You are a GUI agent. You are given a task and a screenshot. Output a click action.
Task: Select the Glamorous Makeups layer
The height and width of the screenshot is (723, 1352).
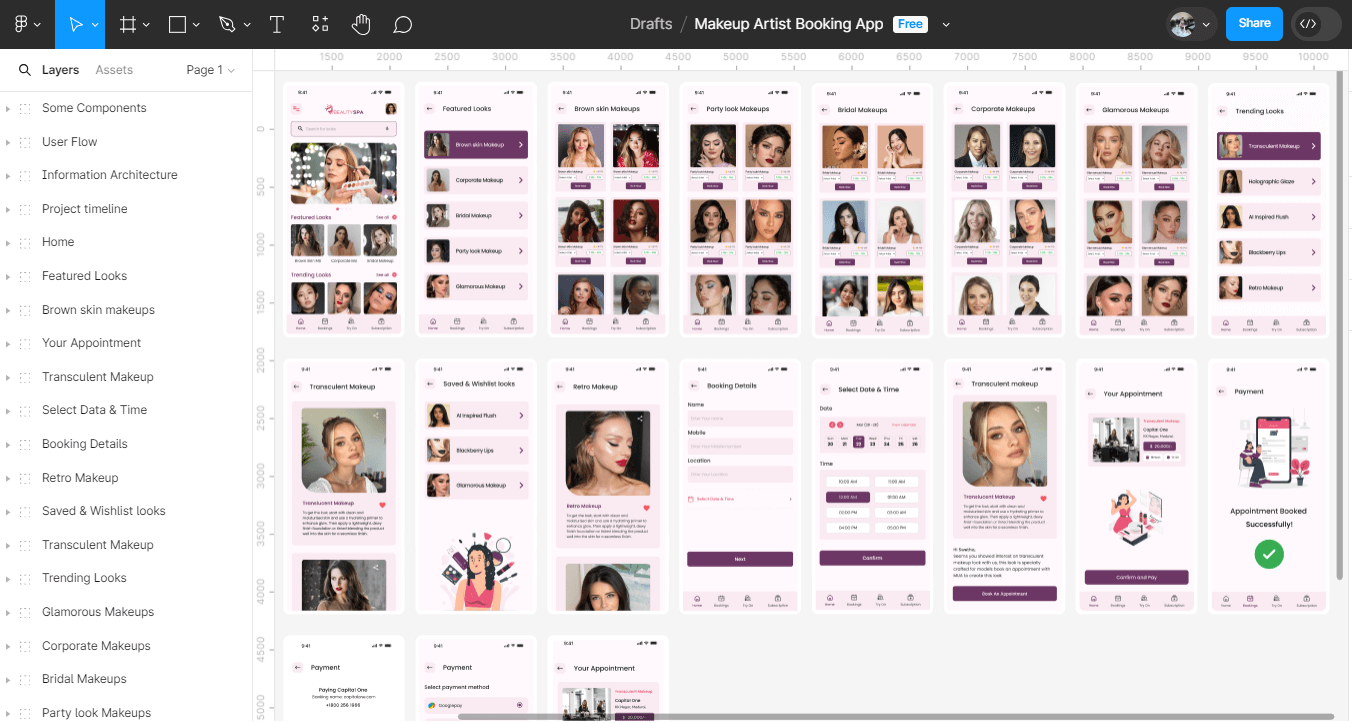pos(98,612)
